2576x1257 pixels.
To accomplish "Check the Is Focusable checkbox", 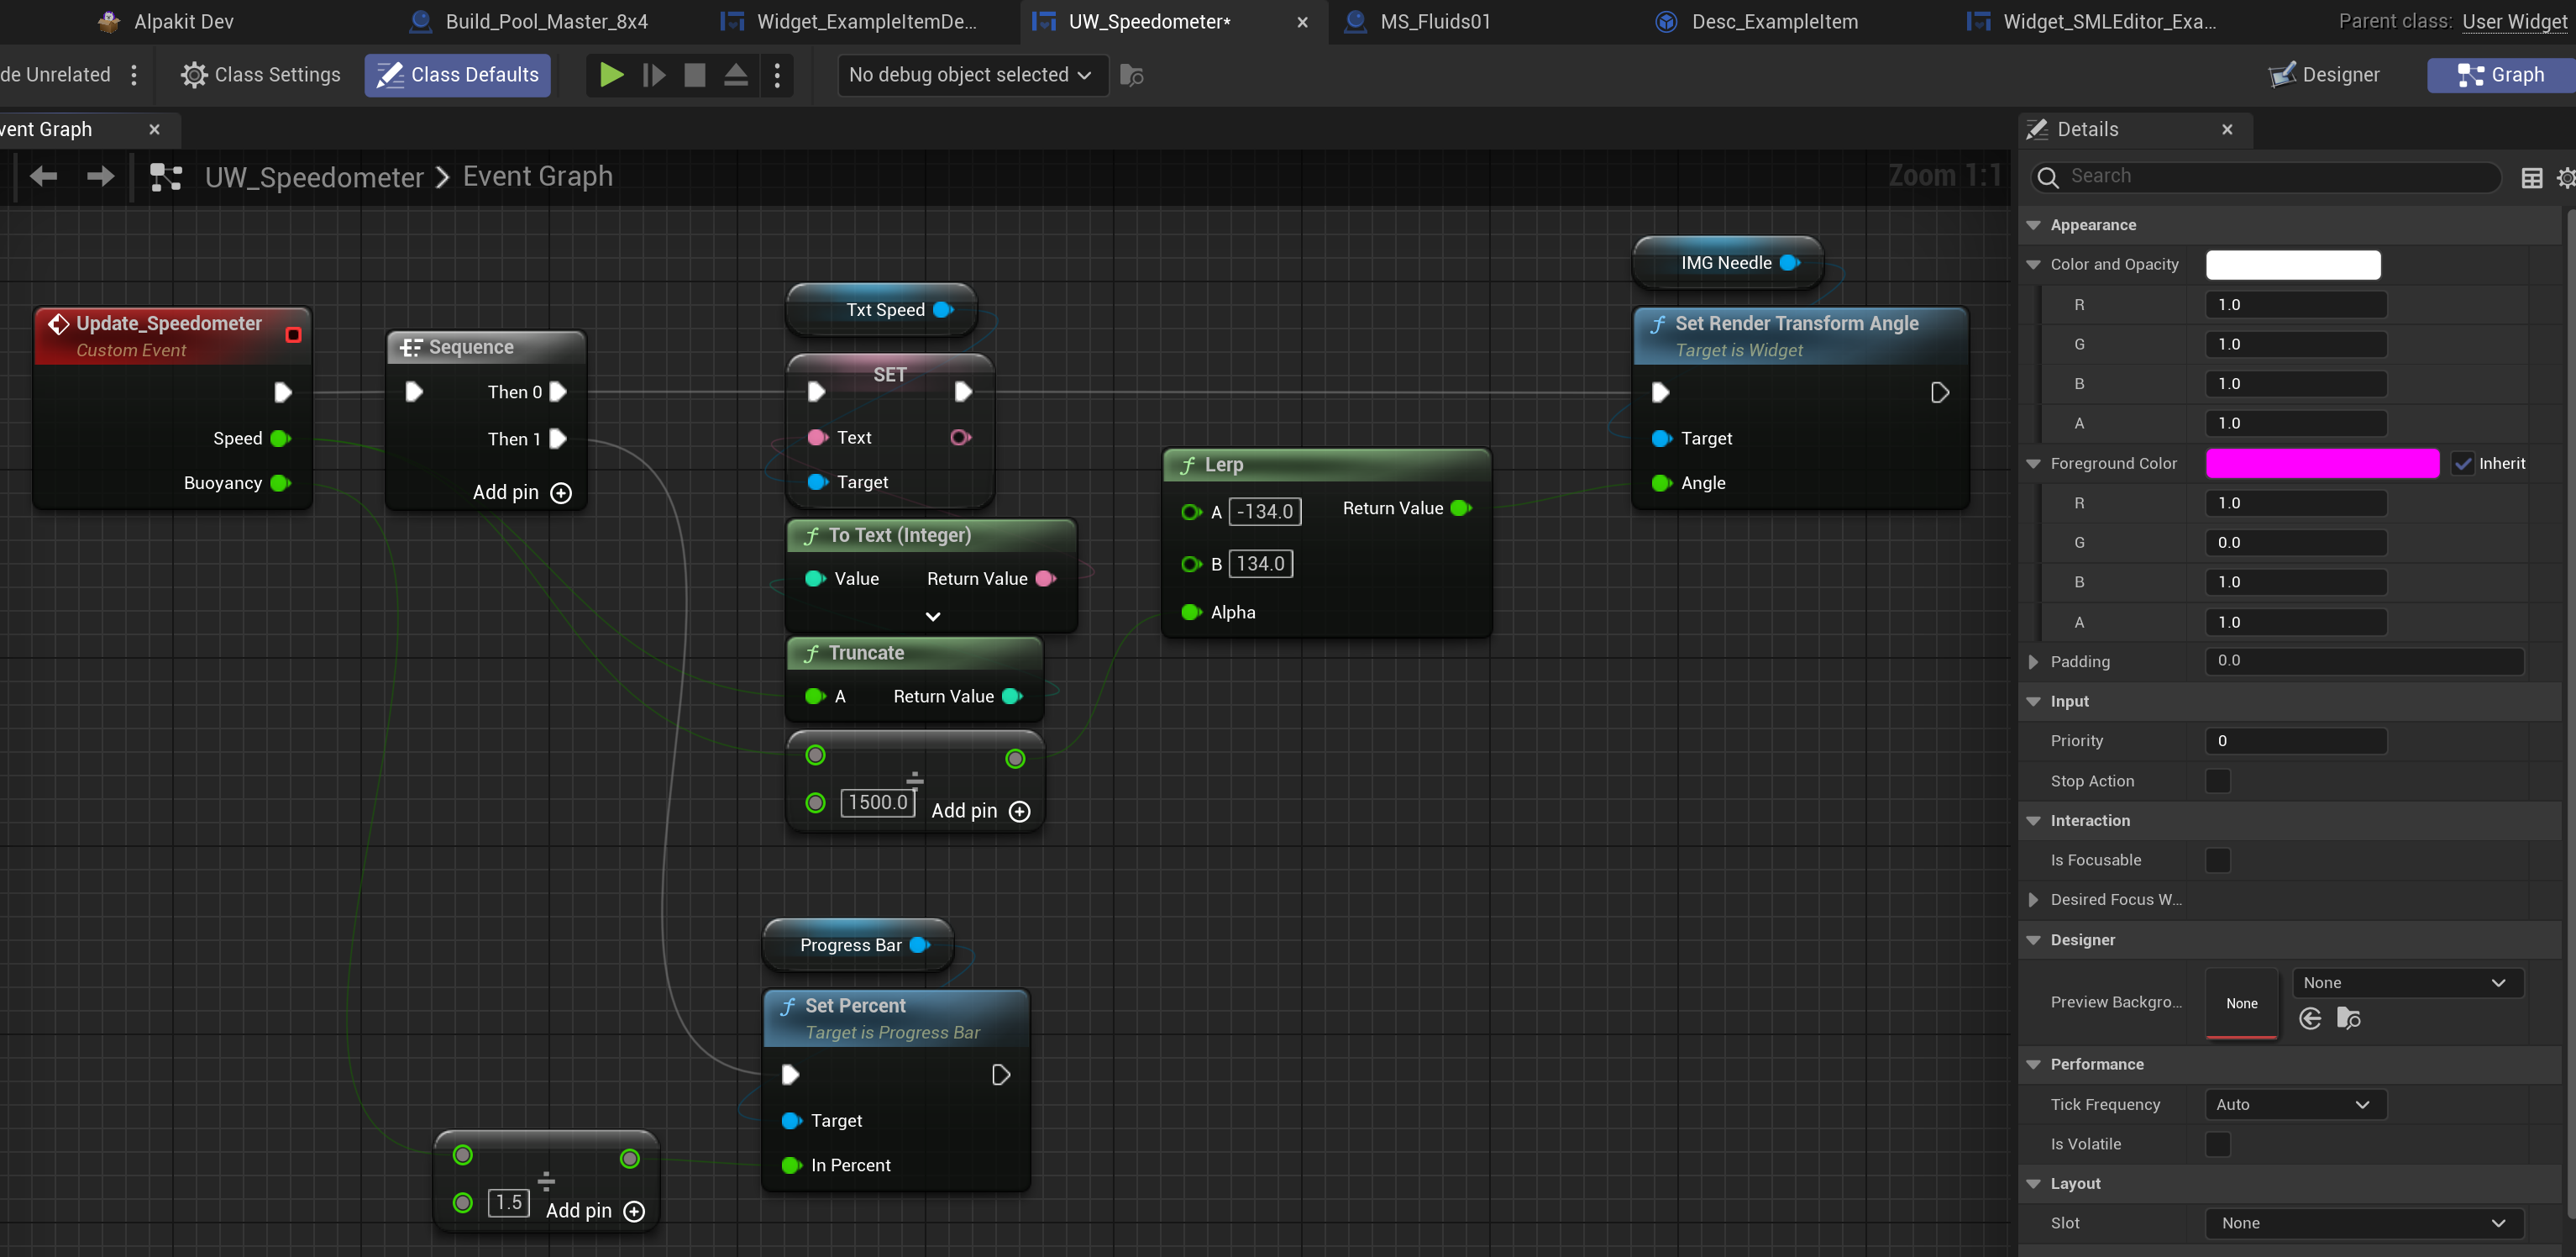I will coord(2217,860).
